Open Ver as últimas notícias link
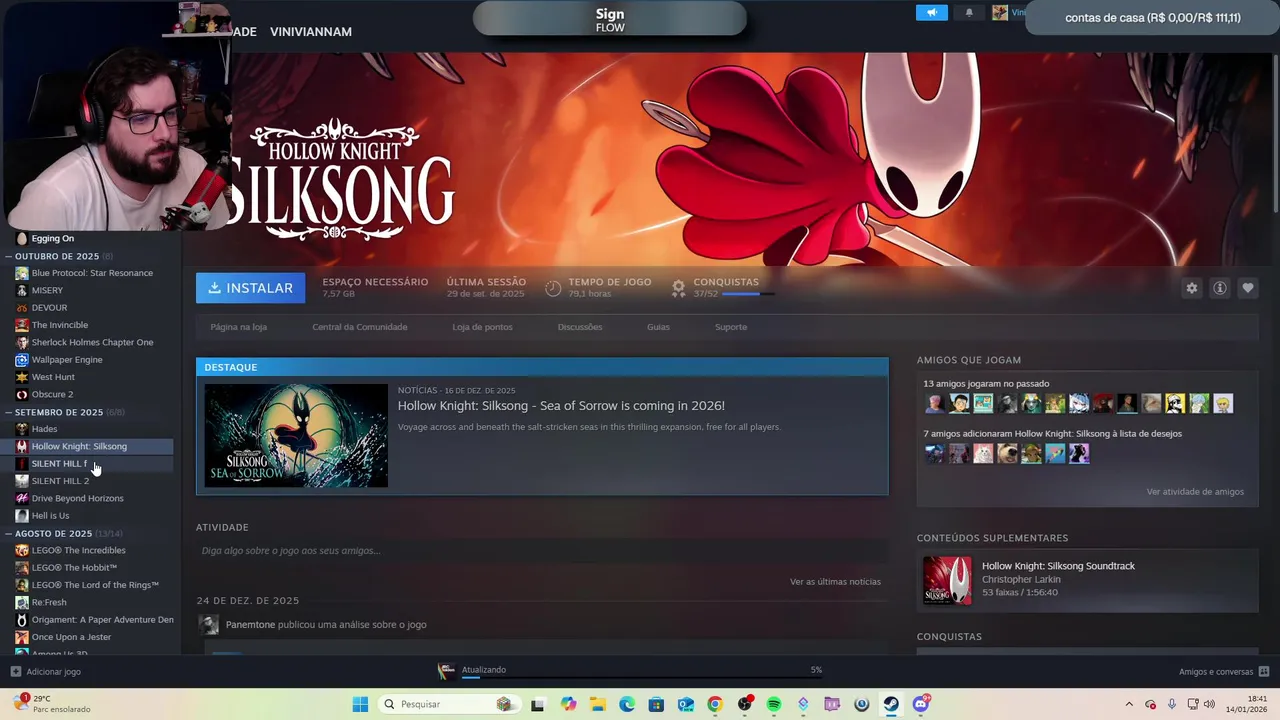This screenshot has height=720, width=1280. pyautogui.click(x=835, y=582)
